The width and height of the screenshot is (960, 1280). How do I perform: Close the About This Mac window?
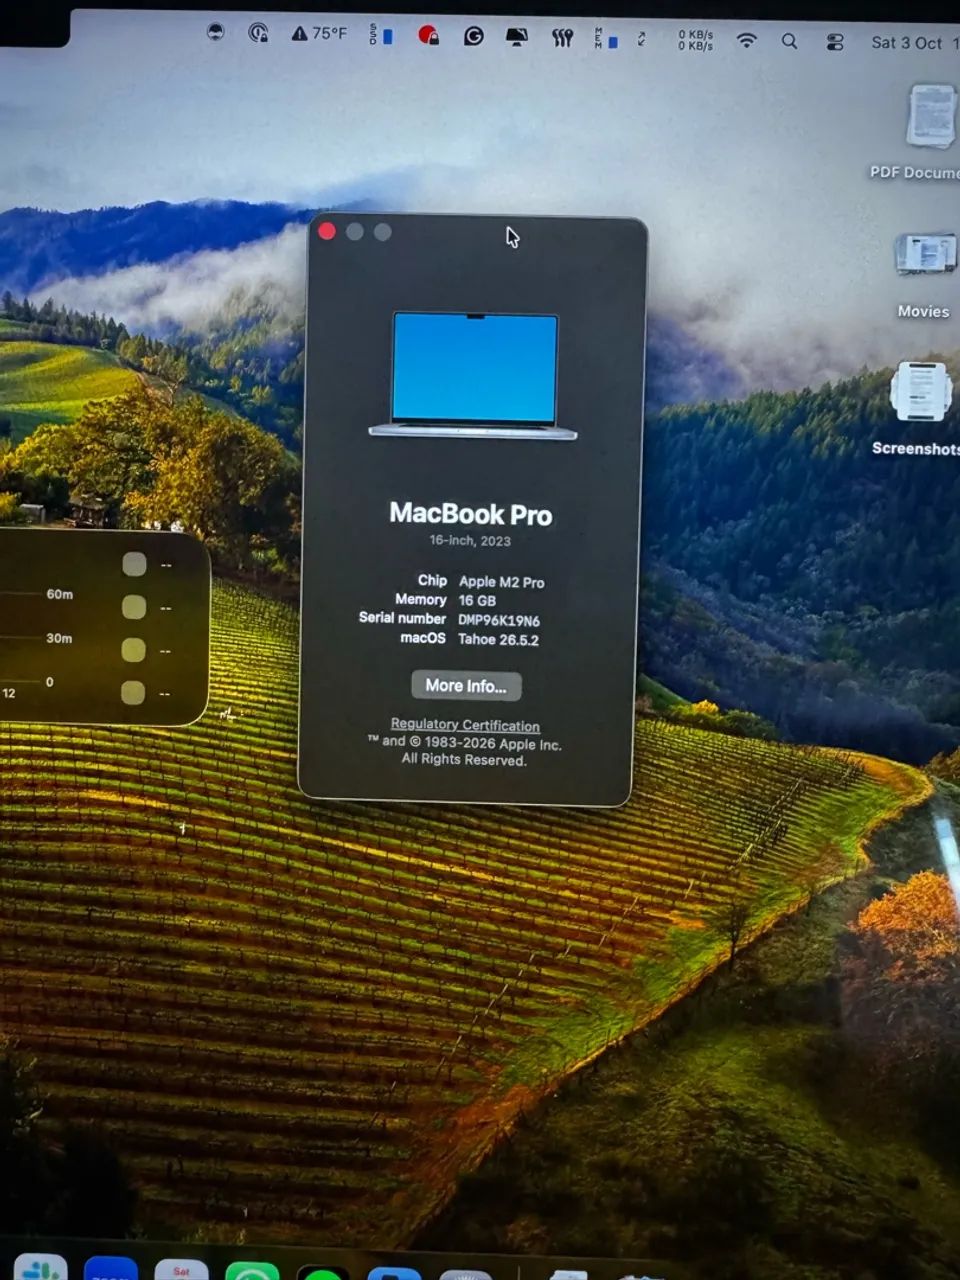pyautogui.click(x=327, y=231)
